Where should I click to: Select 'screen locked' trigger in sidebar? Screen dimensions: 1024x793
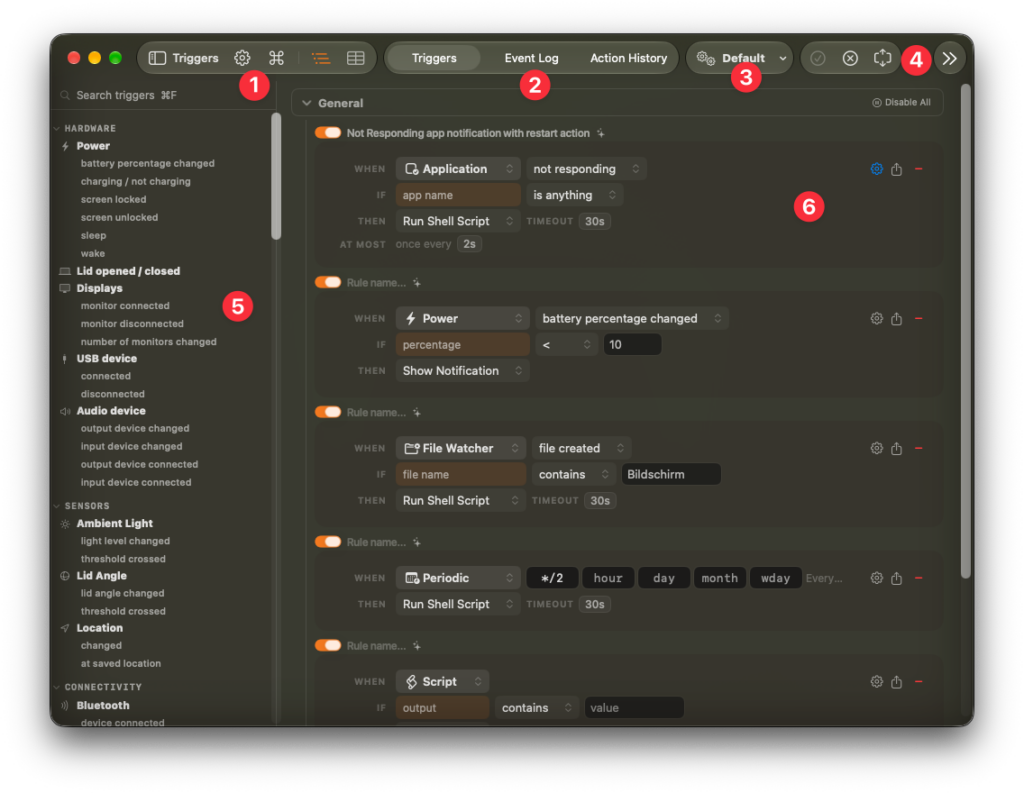(114, 199)
